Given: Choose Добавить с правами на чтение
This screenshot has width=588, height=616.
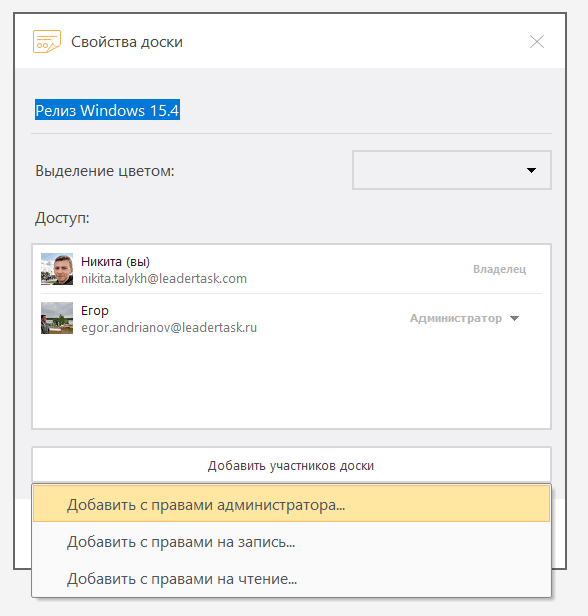Looking at the screenshot, I should pos(291,579).
